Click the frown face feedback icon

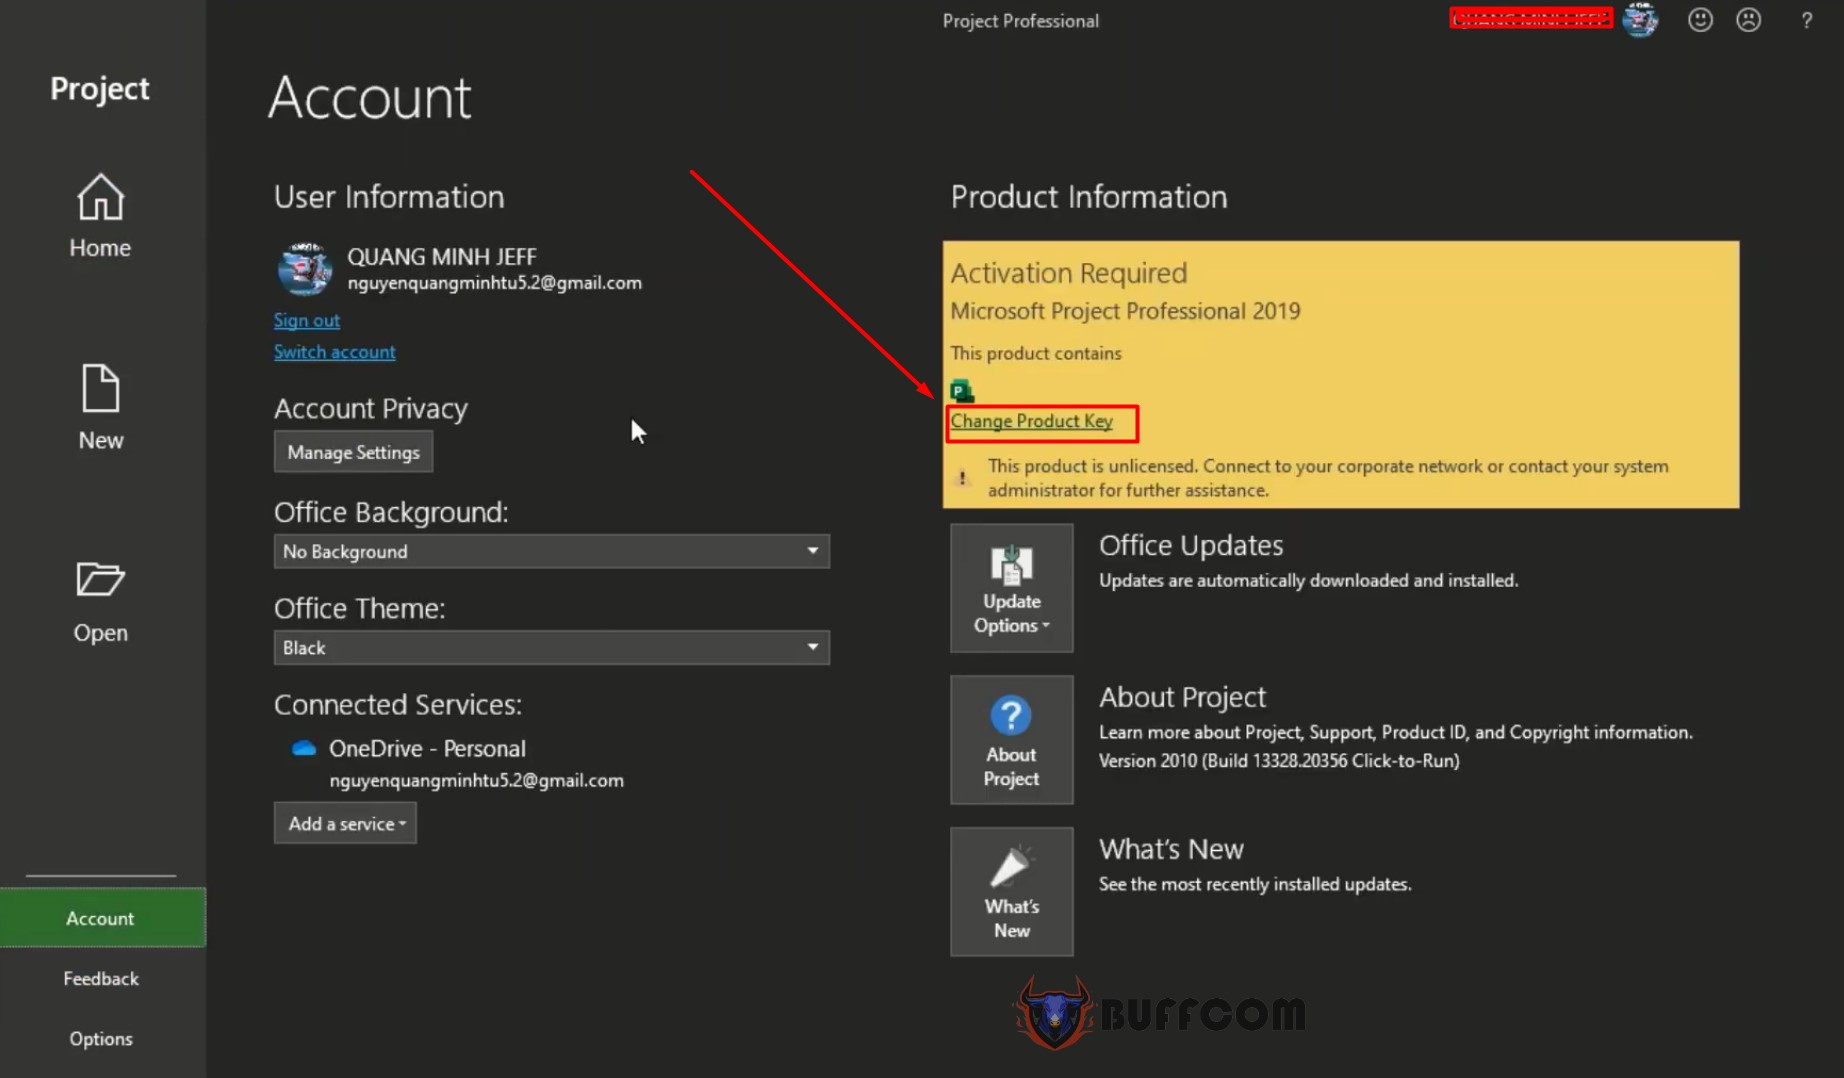point(1748,20)
